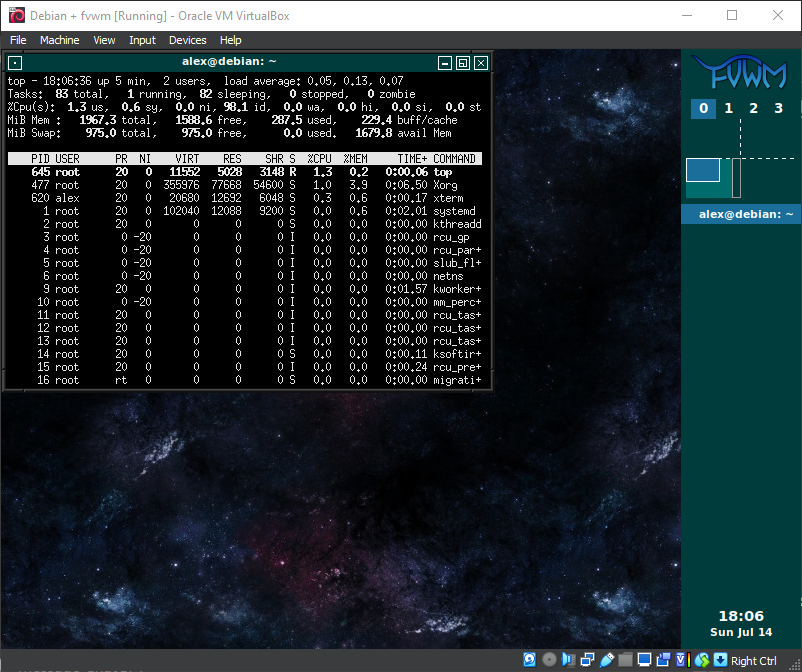Select desktop 2 in FVWM pager
The image size is (802, 672).
tap(753, 108)
